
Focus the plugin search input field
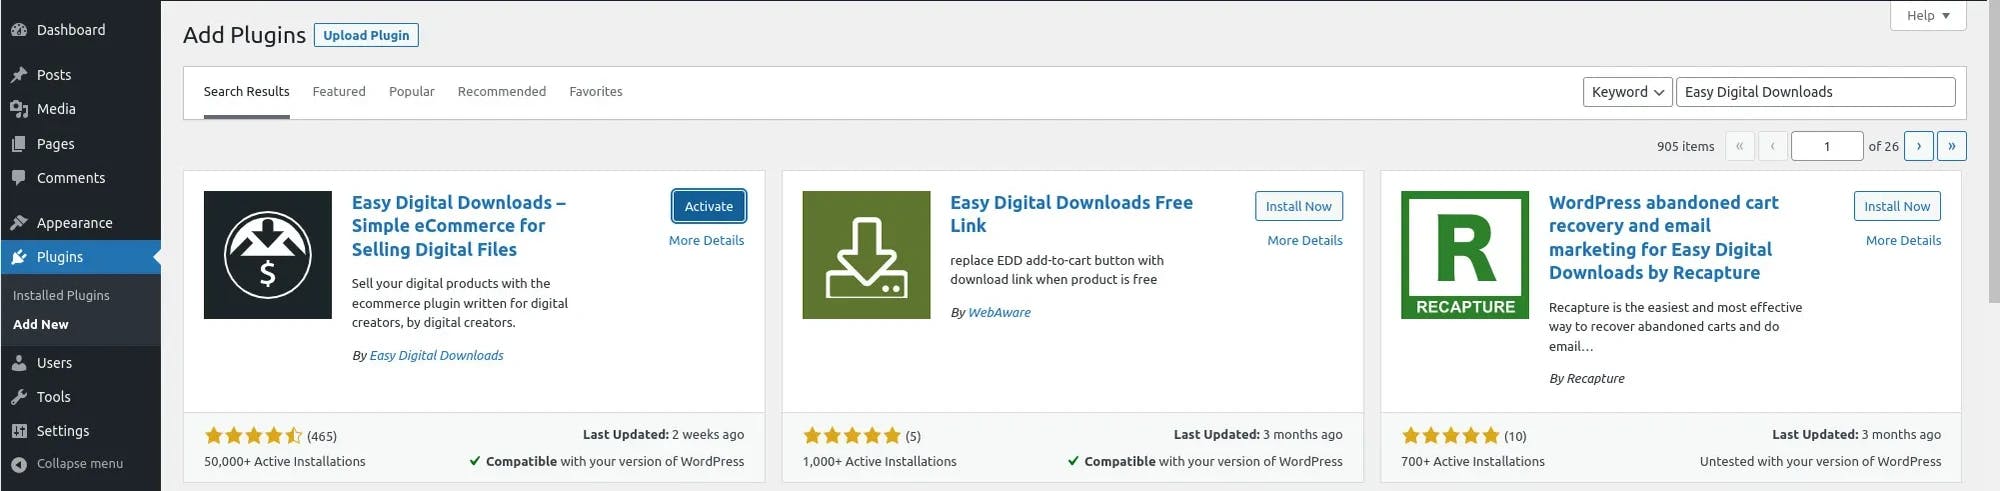point(1815,92)
